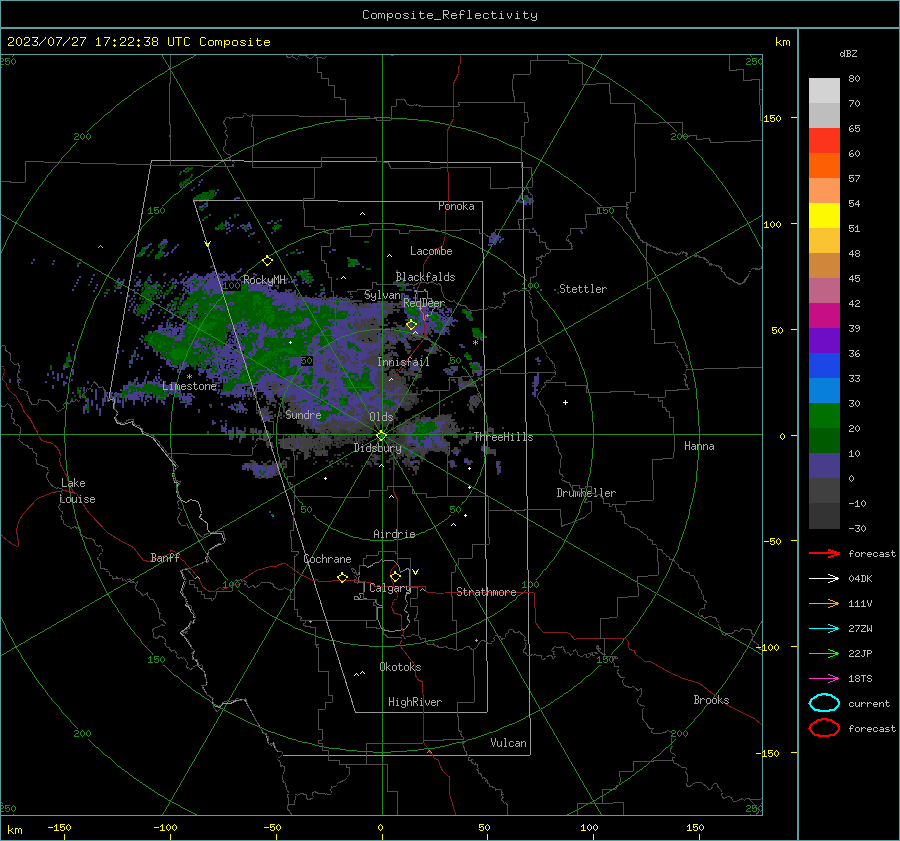Click the Limestone label

[189, 386]
